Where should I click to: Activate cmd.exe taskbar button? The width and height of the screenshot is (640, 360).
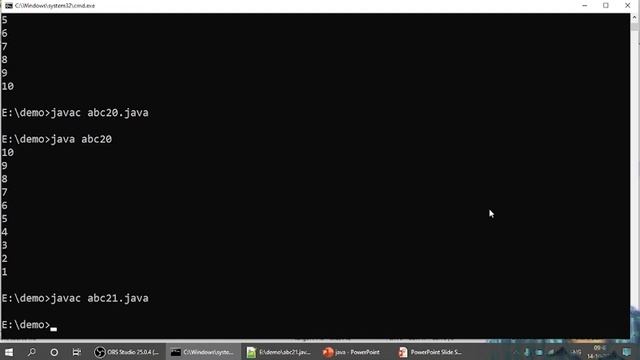203,352
